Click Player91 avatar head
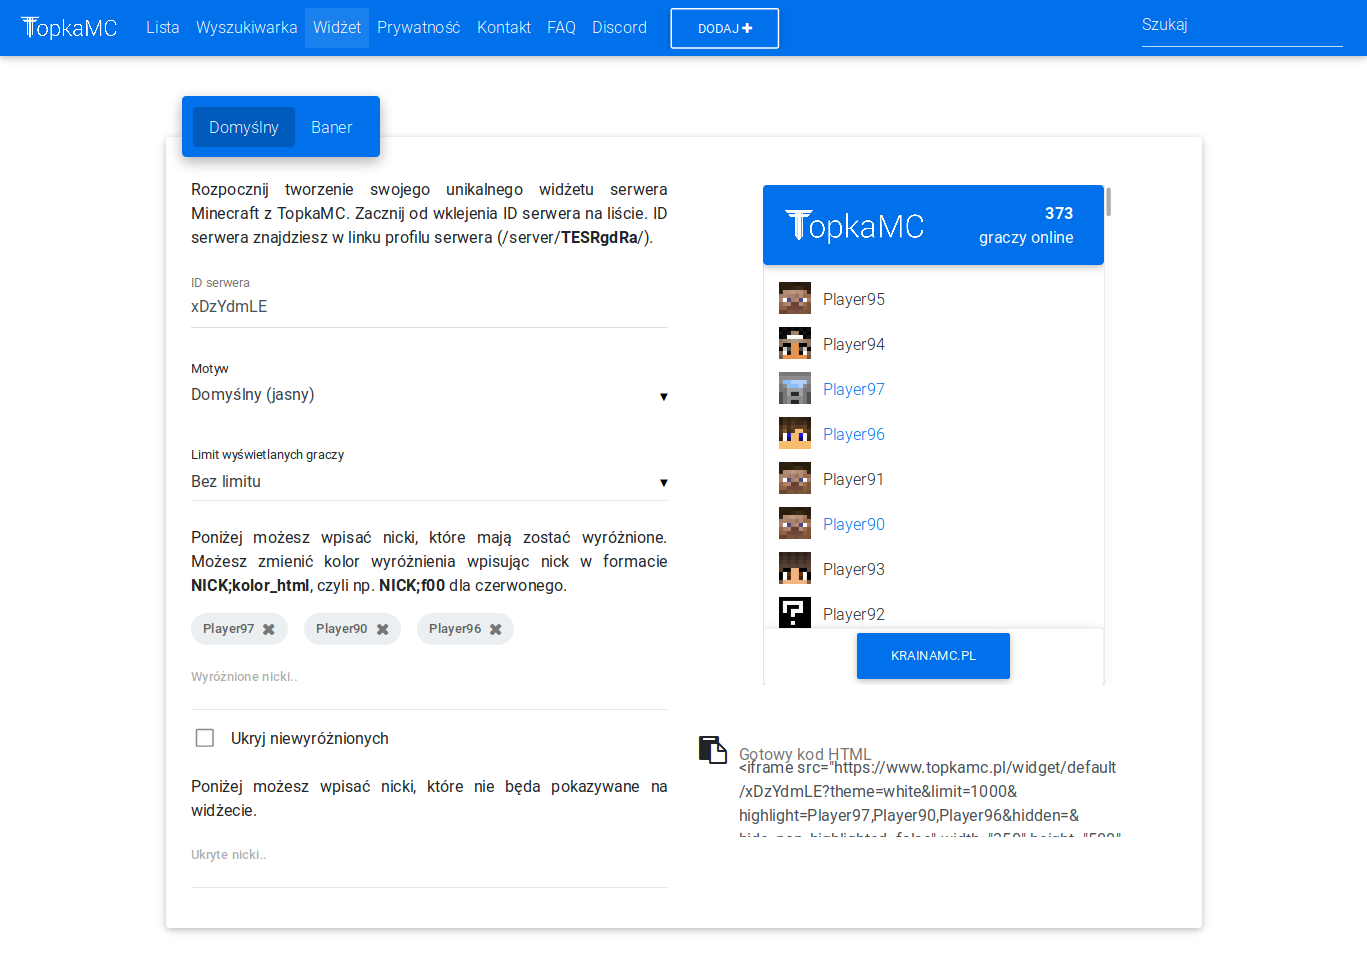Image resolution: width=1367 pixels, height=976 pixels. pyautogui.click(x=795, y=478)
